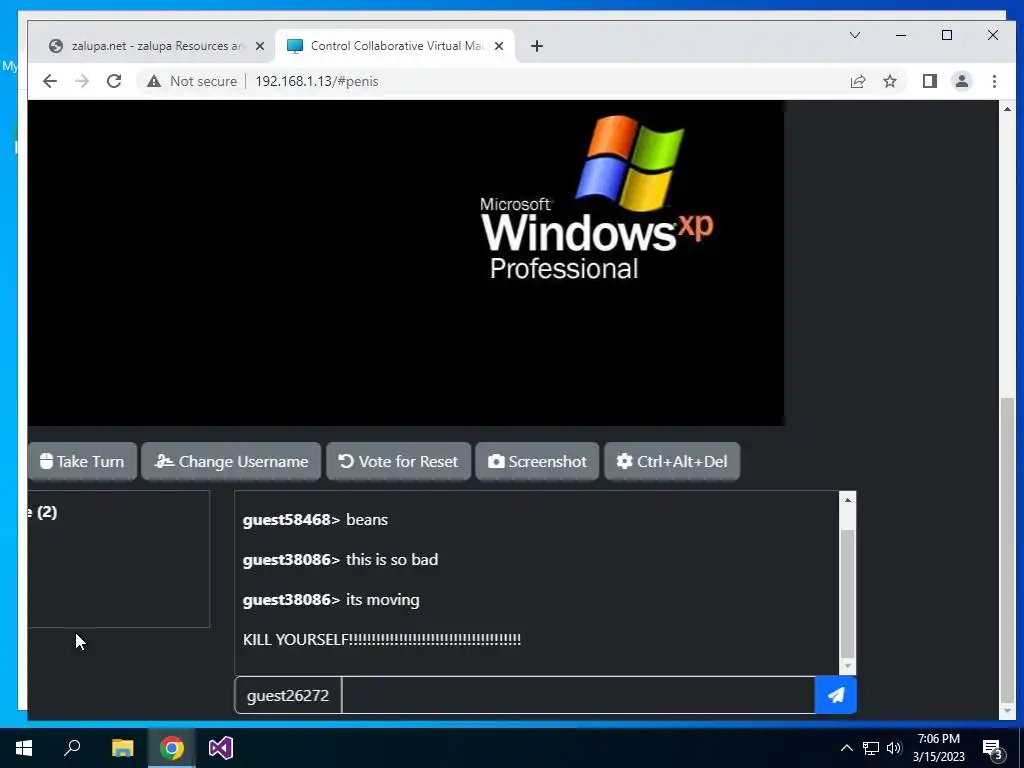The height and width of the screenshot is (768, 1024).
Task: Open the network status tray icon
Action: click(871, 748)
